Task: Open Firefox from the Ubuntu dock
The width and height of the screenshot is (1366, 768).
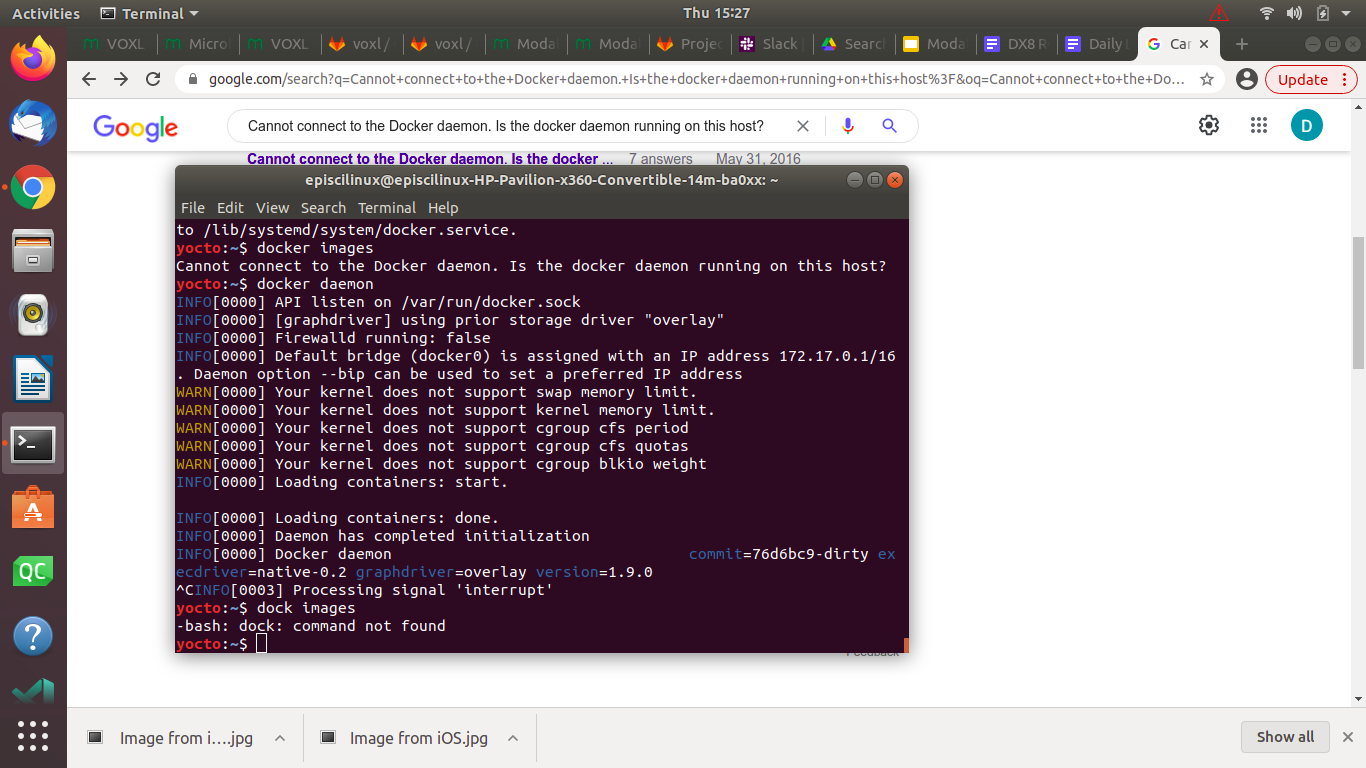Action: [33, 60]
